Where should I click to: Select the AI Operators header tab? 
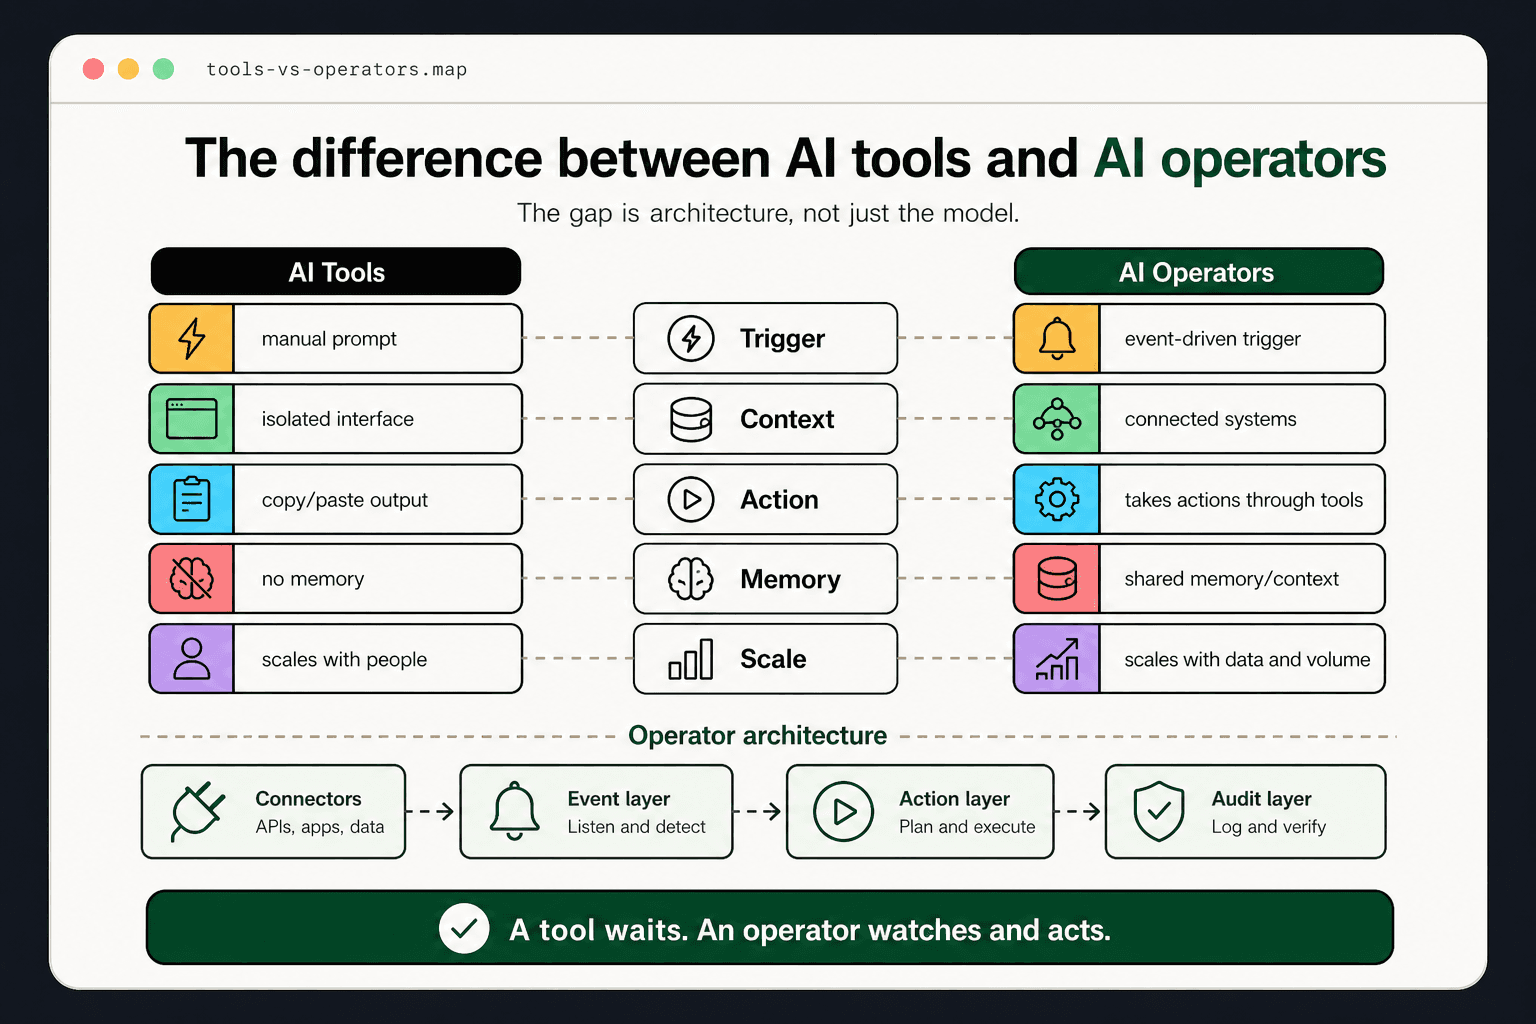1198,271
